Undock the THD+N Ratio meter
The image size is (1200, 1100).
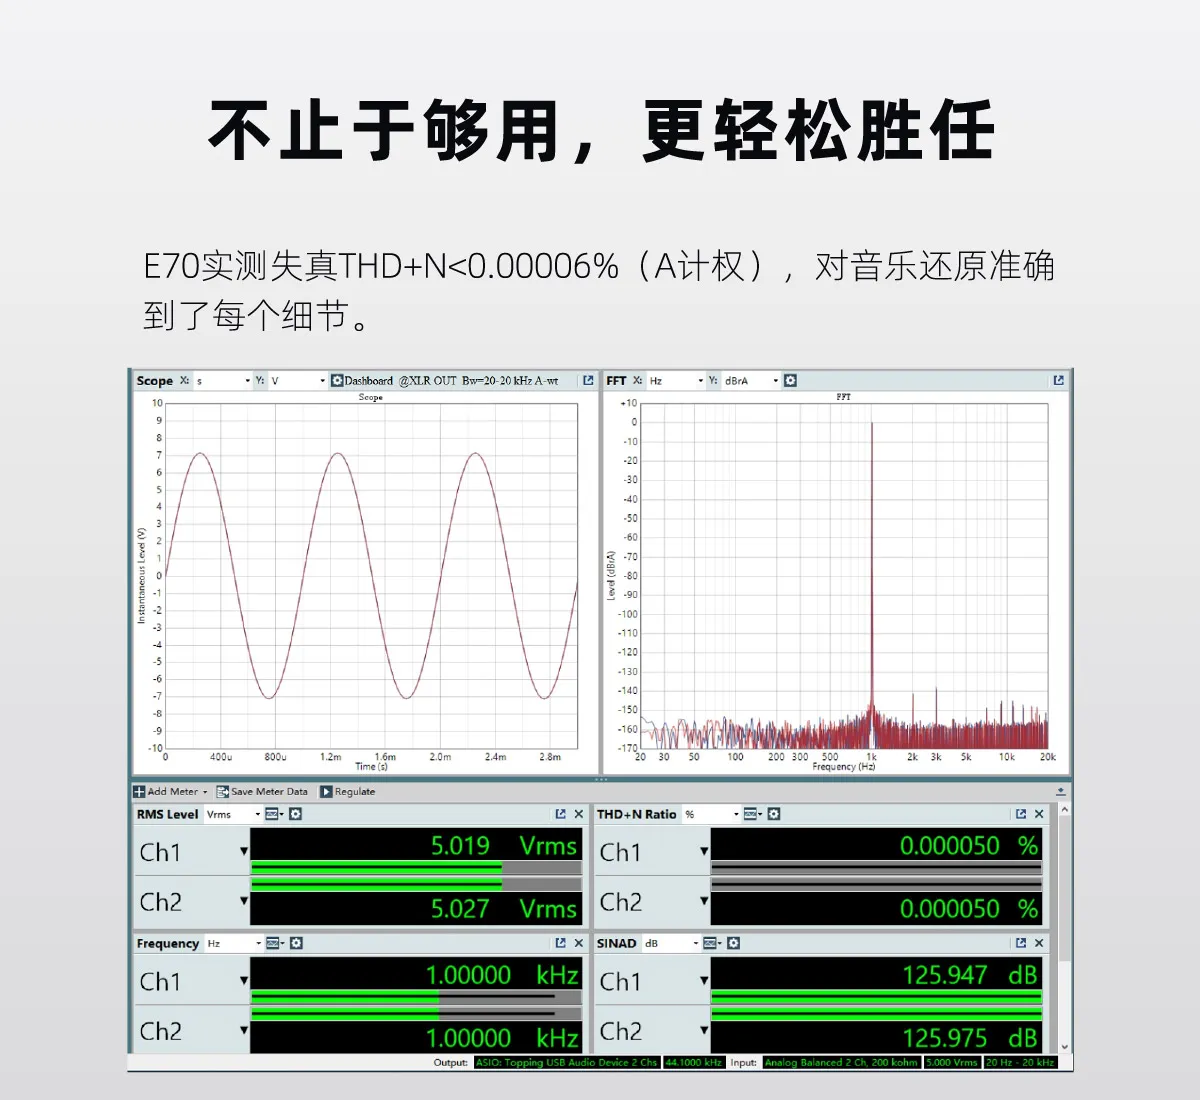(x=1020, y=814)
